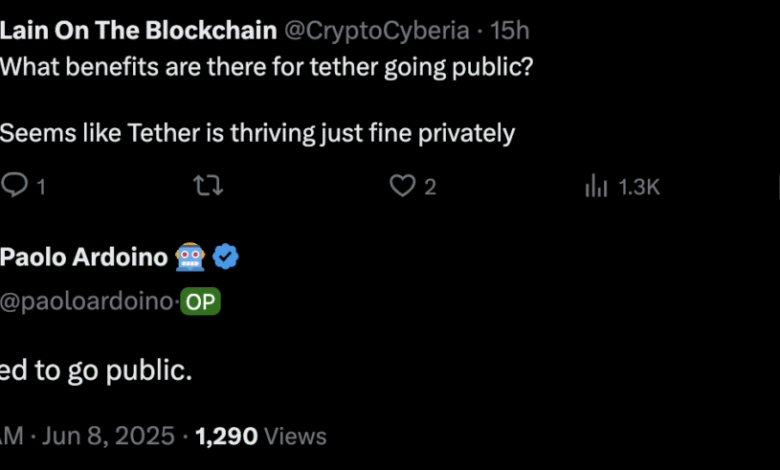Screen dimensions: 780x470
Task: Open the @CryptoCyberia handle link
Action: pos(377,31)
